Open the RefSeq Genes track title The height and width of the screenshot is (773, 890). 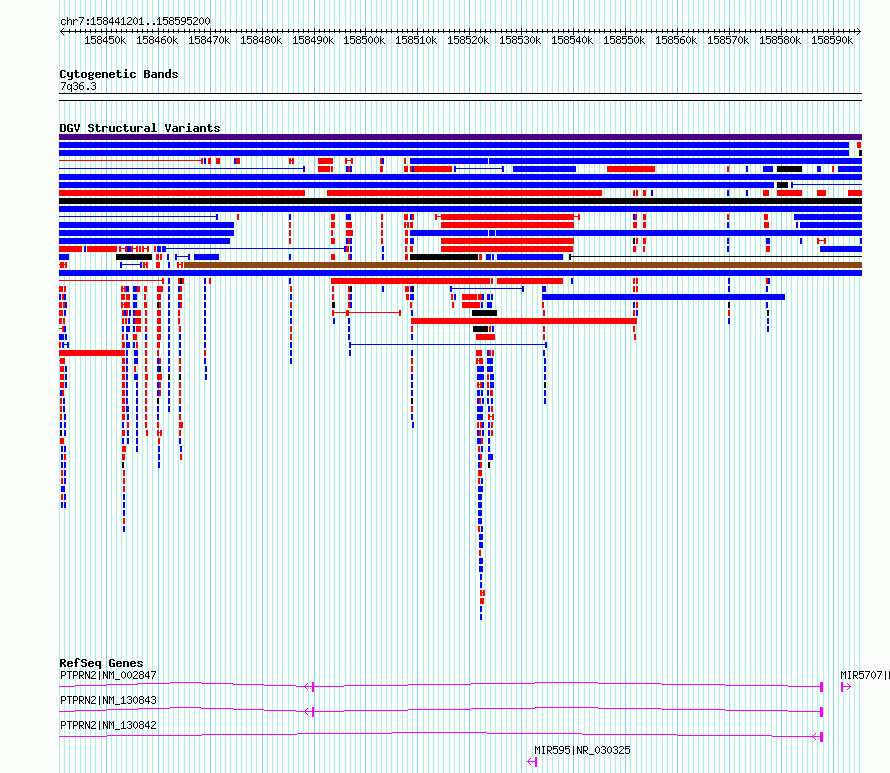click(101, 663)
